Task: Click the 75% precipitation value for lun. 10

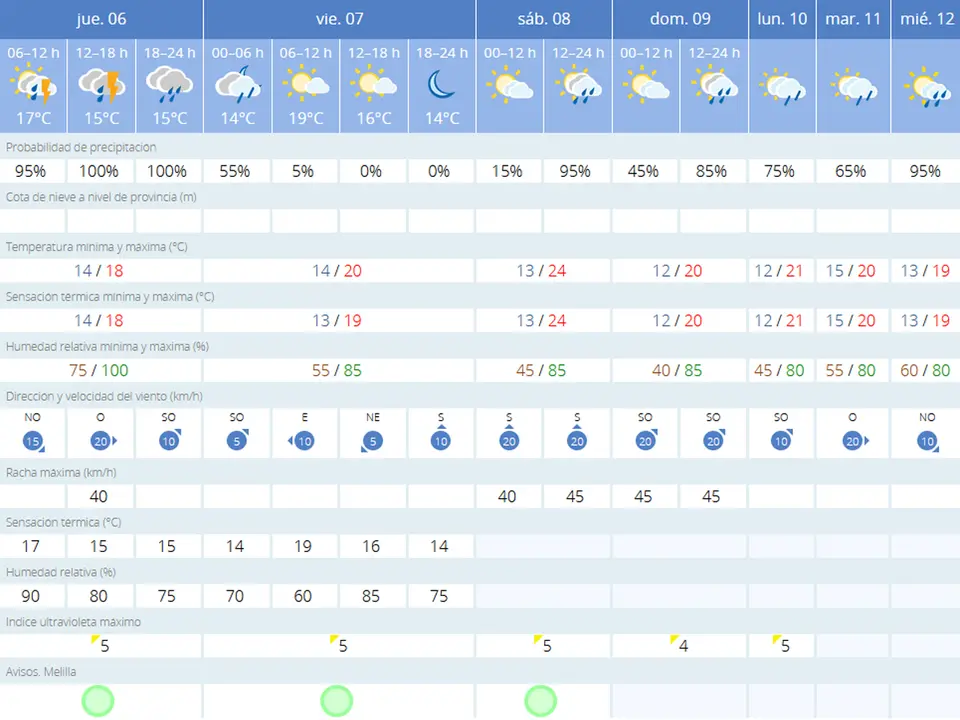Action: tap(779, 171)
